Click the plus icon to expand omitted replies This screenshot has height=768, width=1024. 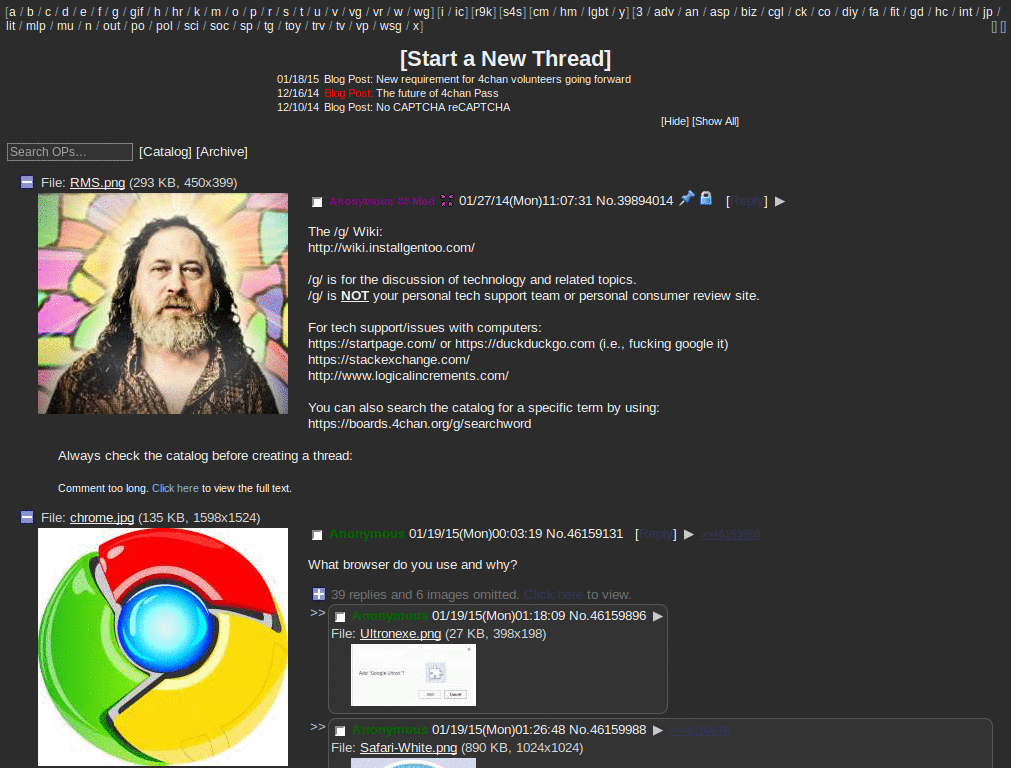point(318,594)
